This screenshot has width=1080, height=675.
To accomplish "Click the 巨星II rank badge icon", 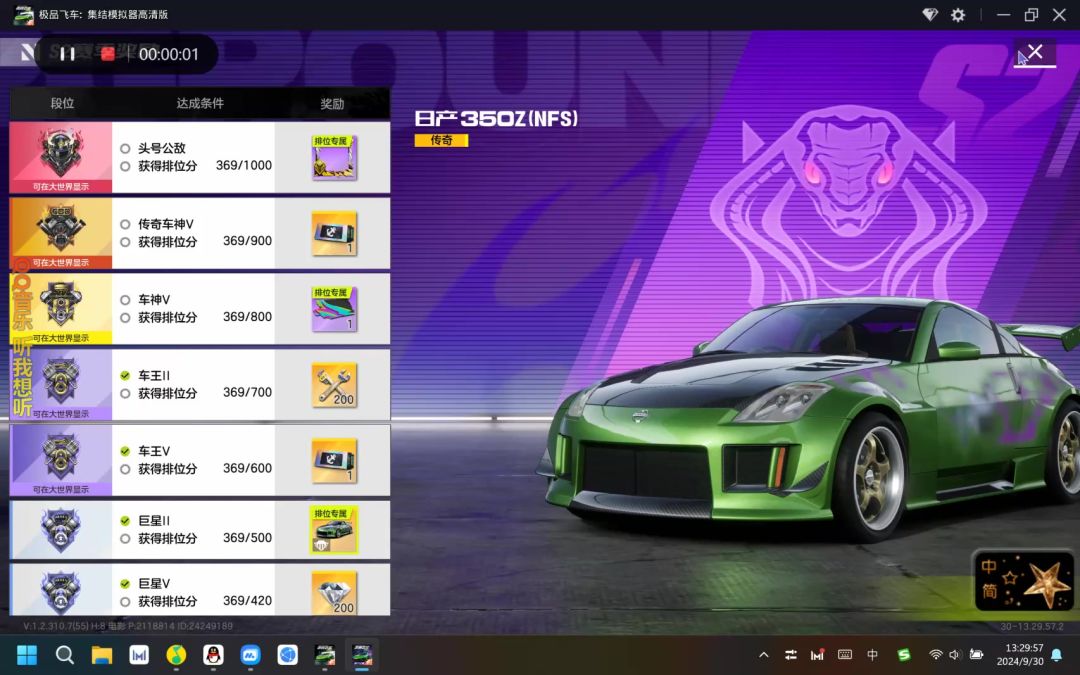I will [61, 530].
